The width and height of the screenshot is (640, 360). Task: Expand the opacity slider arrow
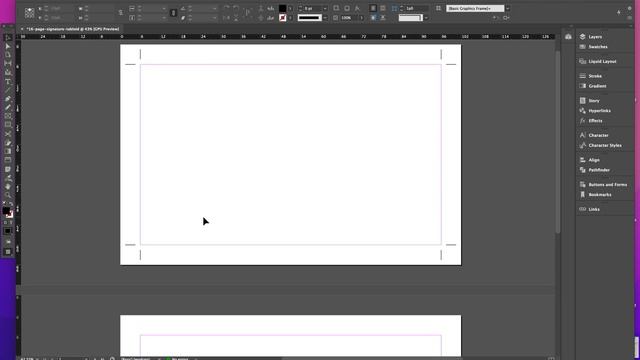pos(362,18)
